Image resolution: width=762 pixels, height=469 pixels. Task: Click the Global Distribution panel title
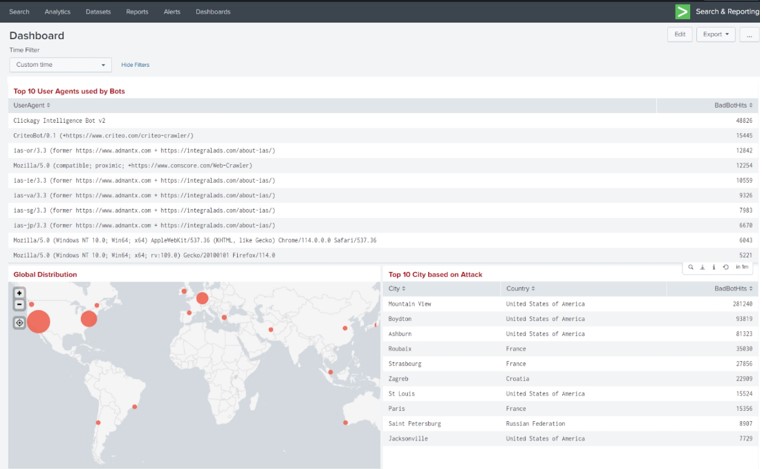(45, 275)
